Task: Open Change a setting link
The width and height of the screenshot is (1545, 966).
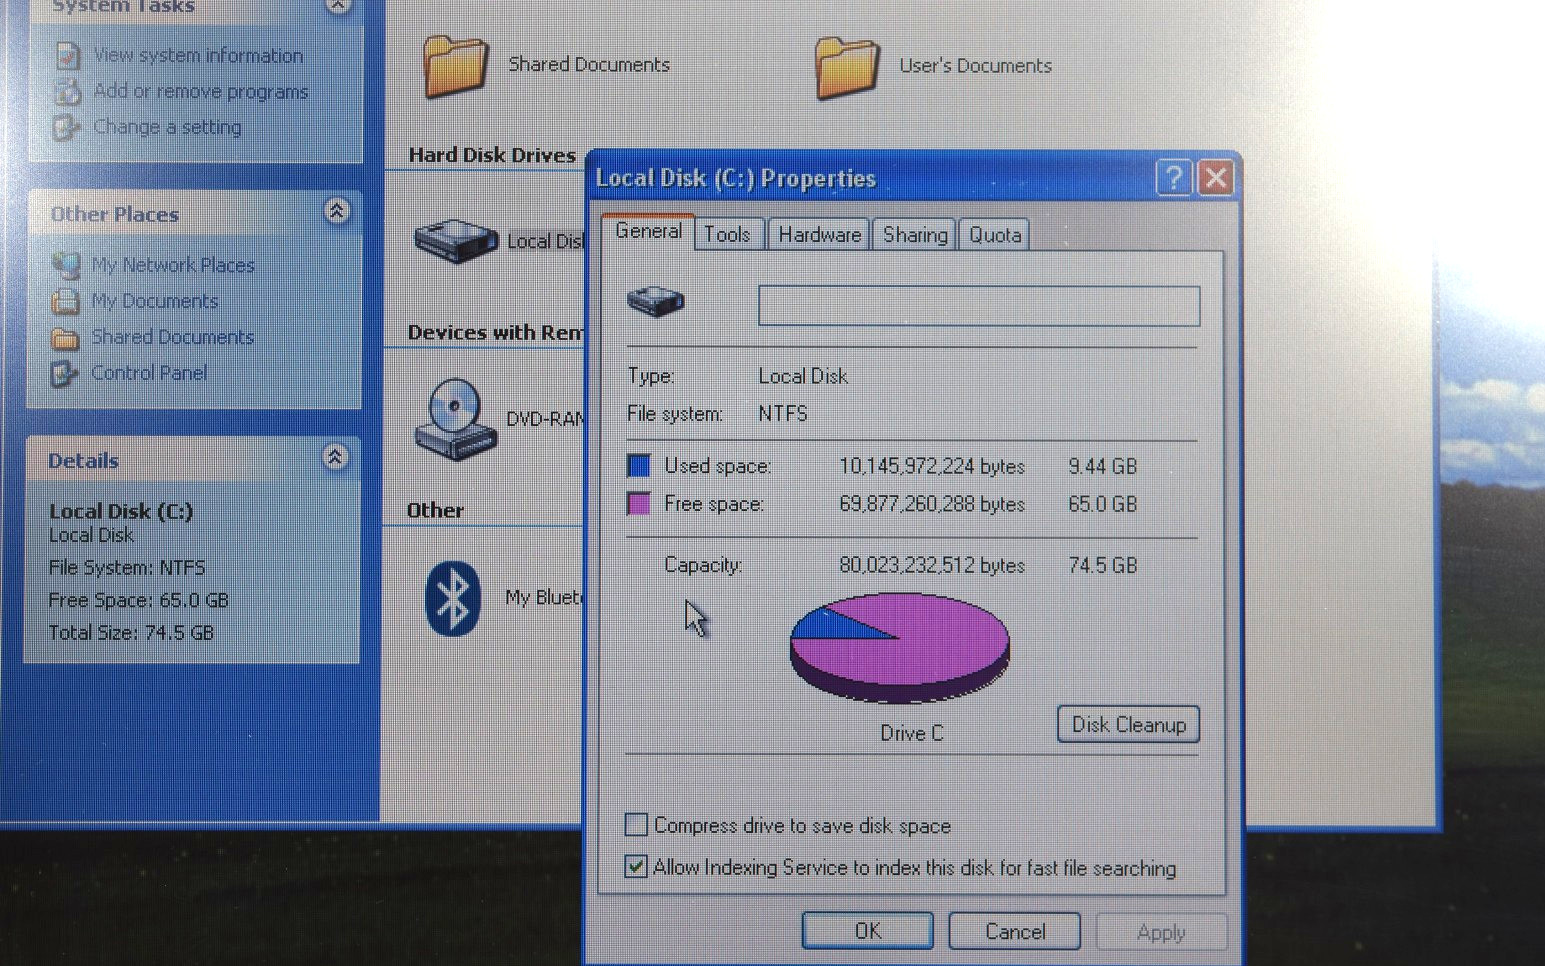Action: [x=167, y=128]
